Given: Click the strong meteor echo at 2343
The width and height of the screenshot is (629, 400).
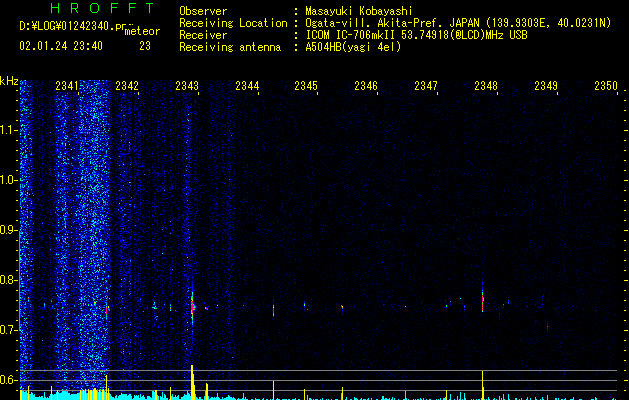Looking at the screenshot, I should (193, 306).
